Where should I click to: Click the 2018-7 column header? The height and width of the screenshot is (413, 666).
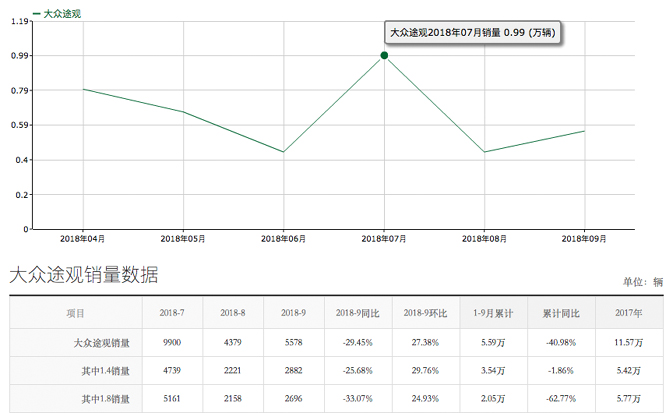[172, 313]
